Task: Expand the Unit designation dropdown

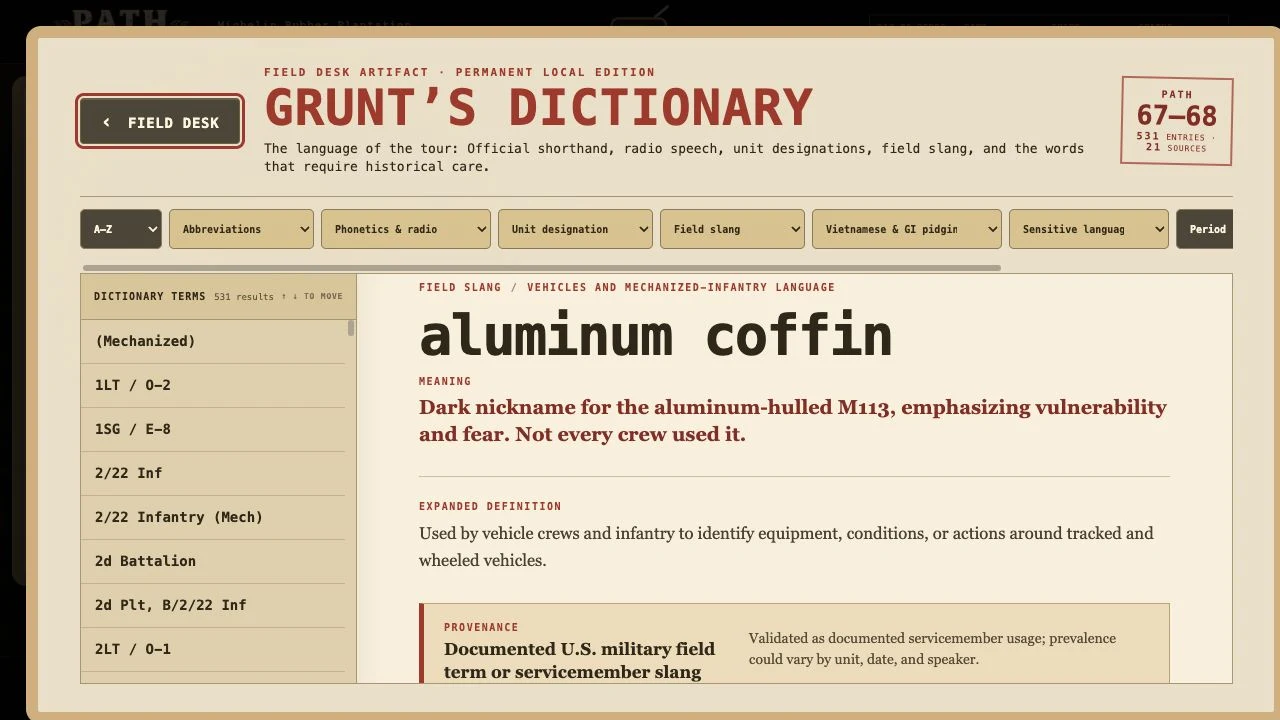Action: [x=575, y=229]
